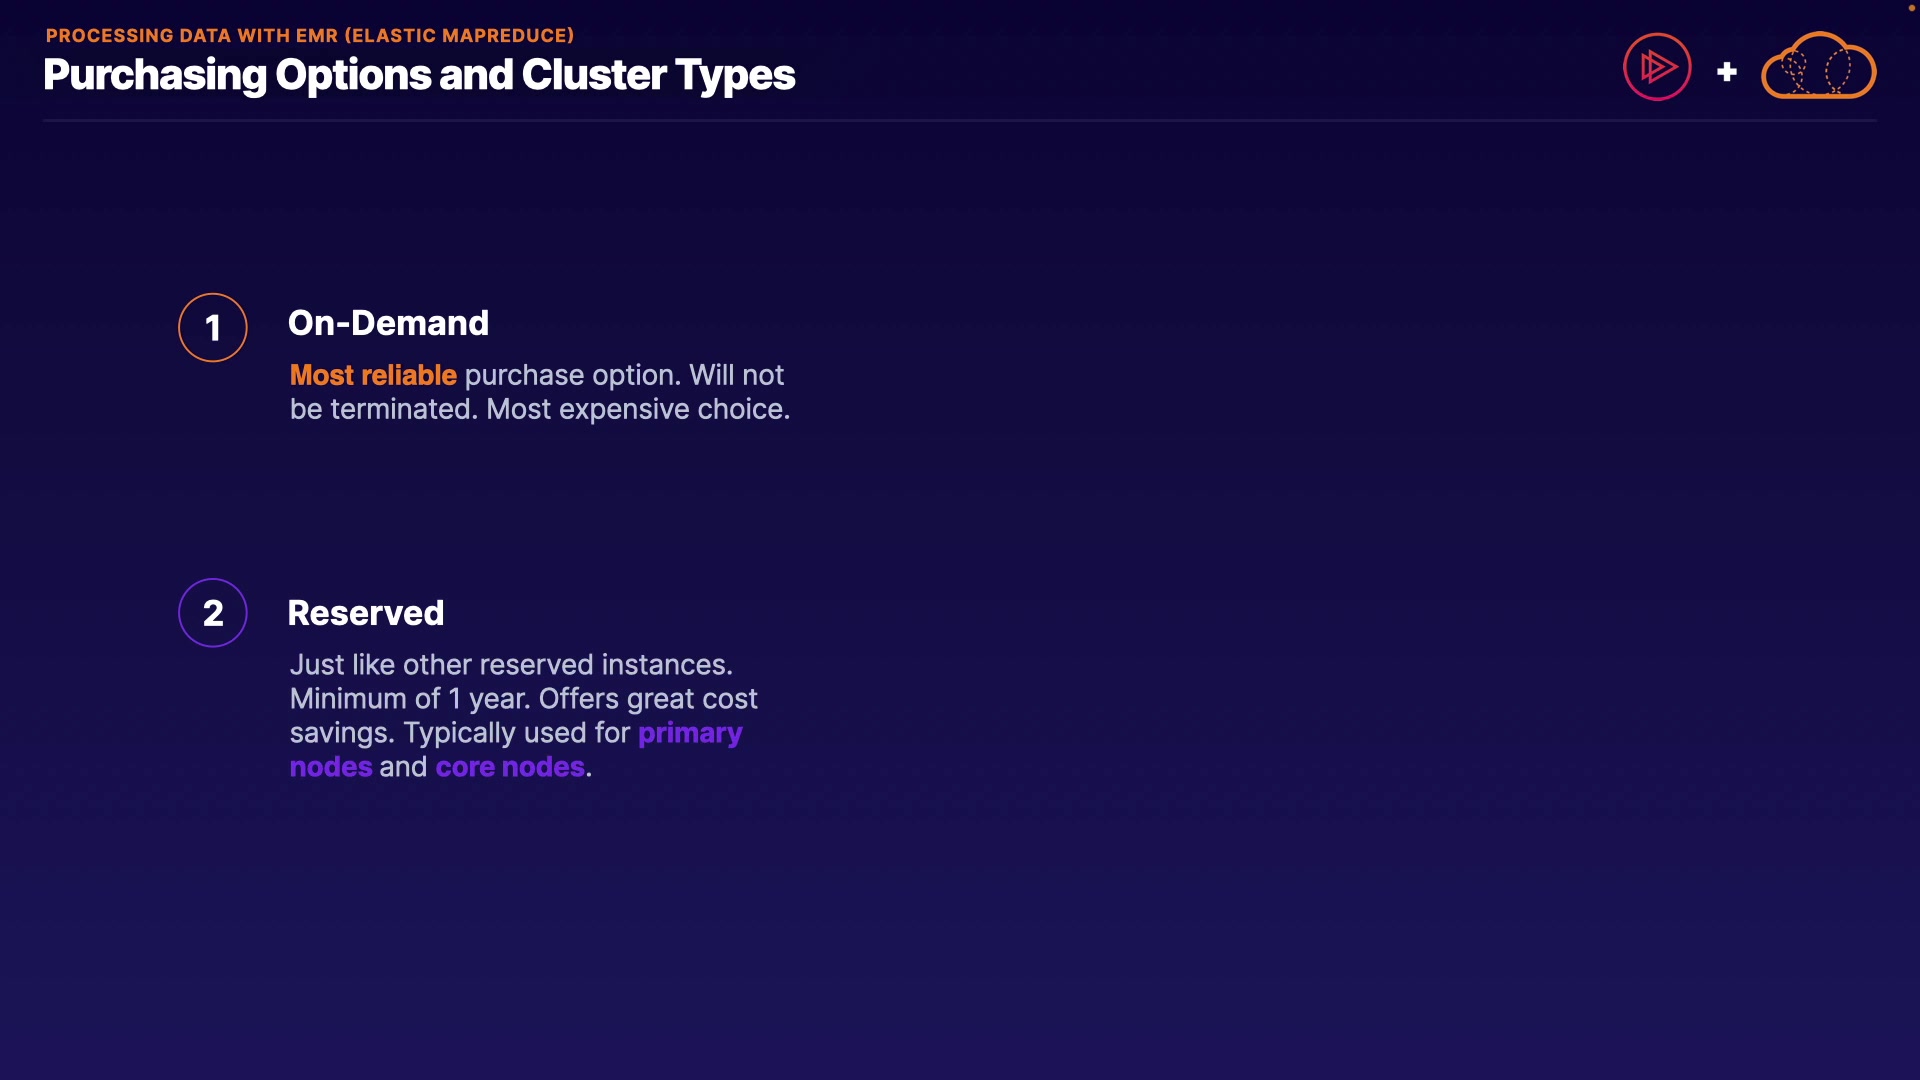Click the On-Demand heading
The height and width of the screenshot is (1080, 1920).
tap(388, 323)
